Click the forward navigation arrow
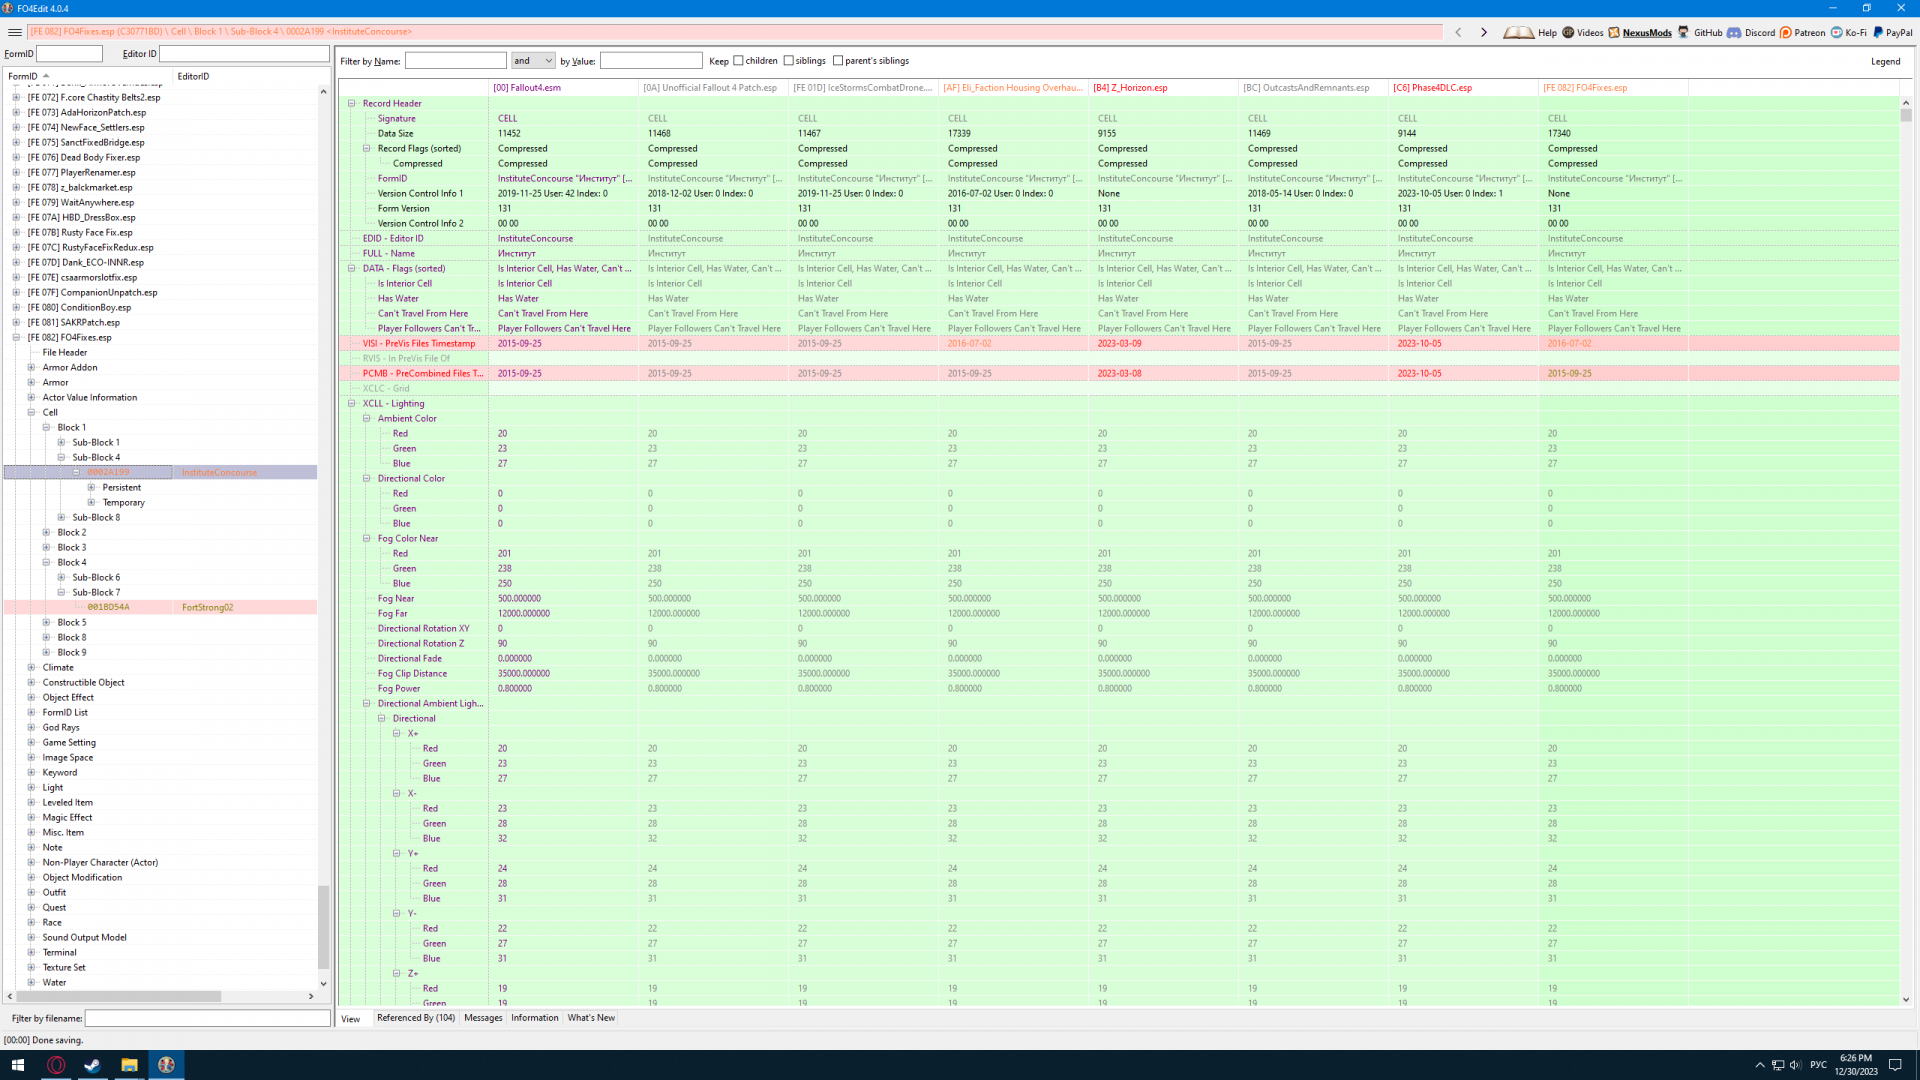Screen dimensions: 1920x1080 [1484, 32]
